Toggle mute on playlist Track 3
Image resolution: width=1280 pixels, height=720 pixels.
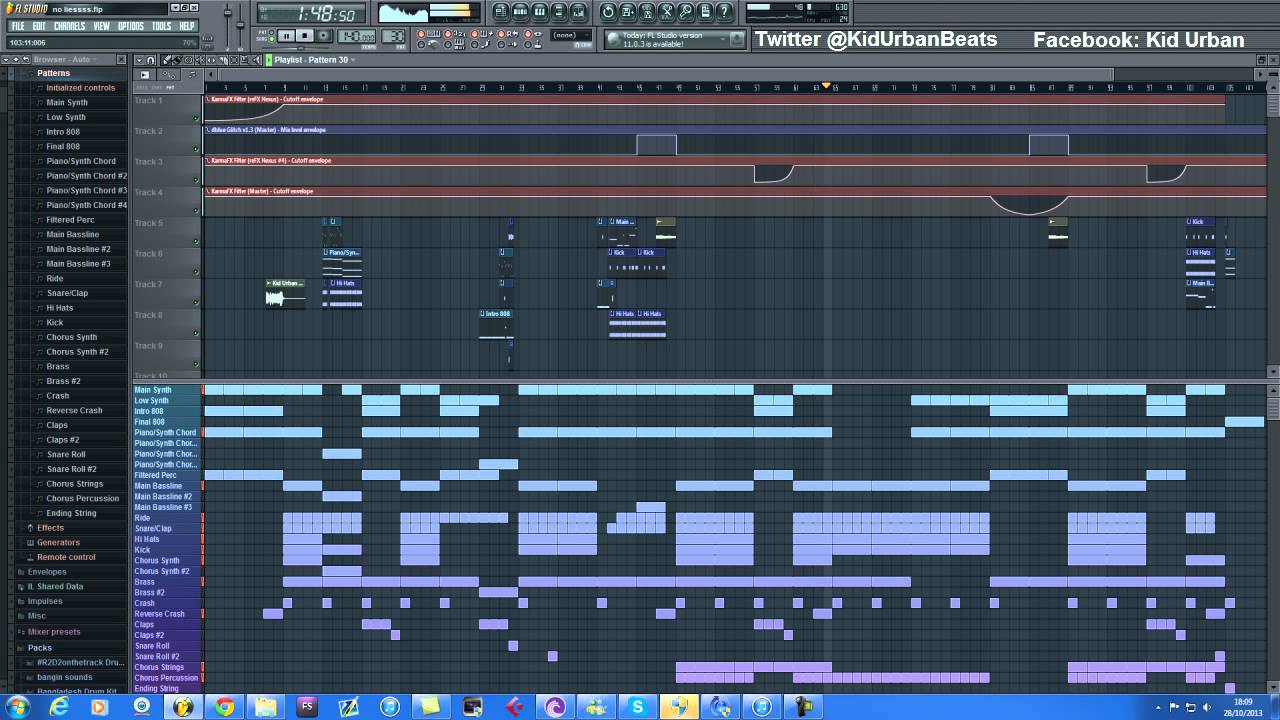click(x=196, y=180)
